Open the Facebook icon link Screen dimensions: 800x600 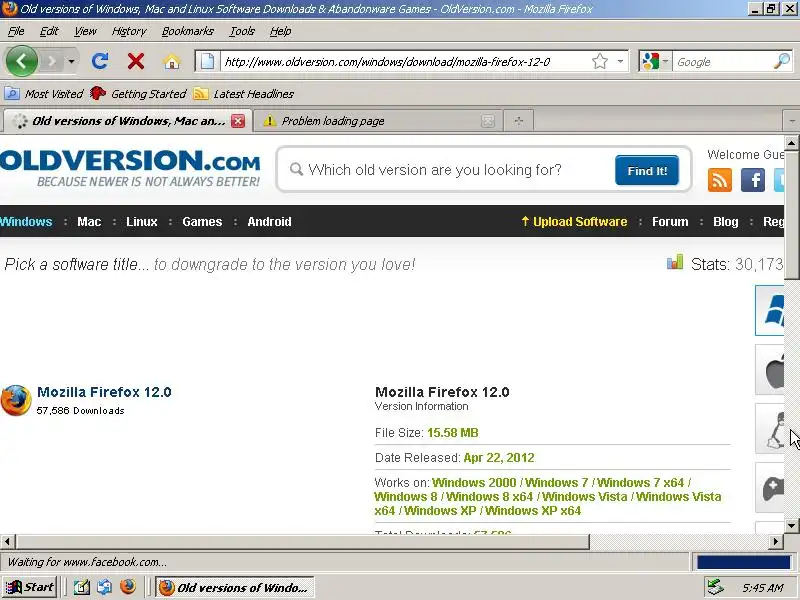[x=753, y=180]
